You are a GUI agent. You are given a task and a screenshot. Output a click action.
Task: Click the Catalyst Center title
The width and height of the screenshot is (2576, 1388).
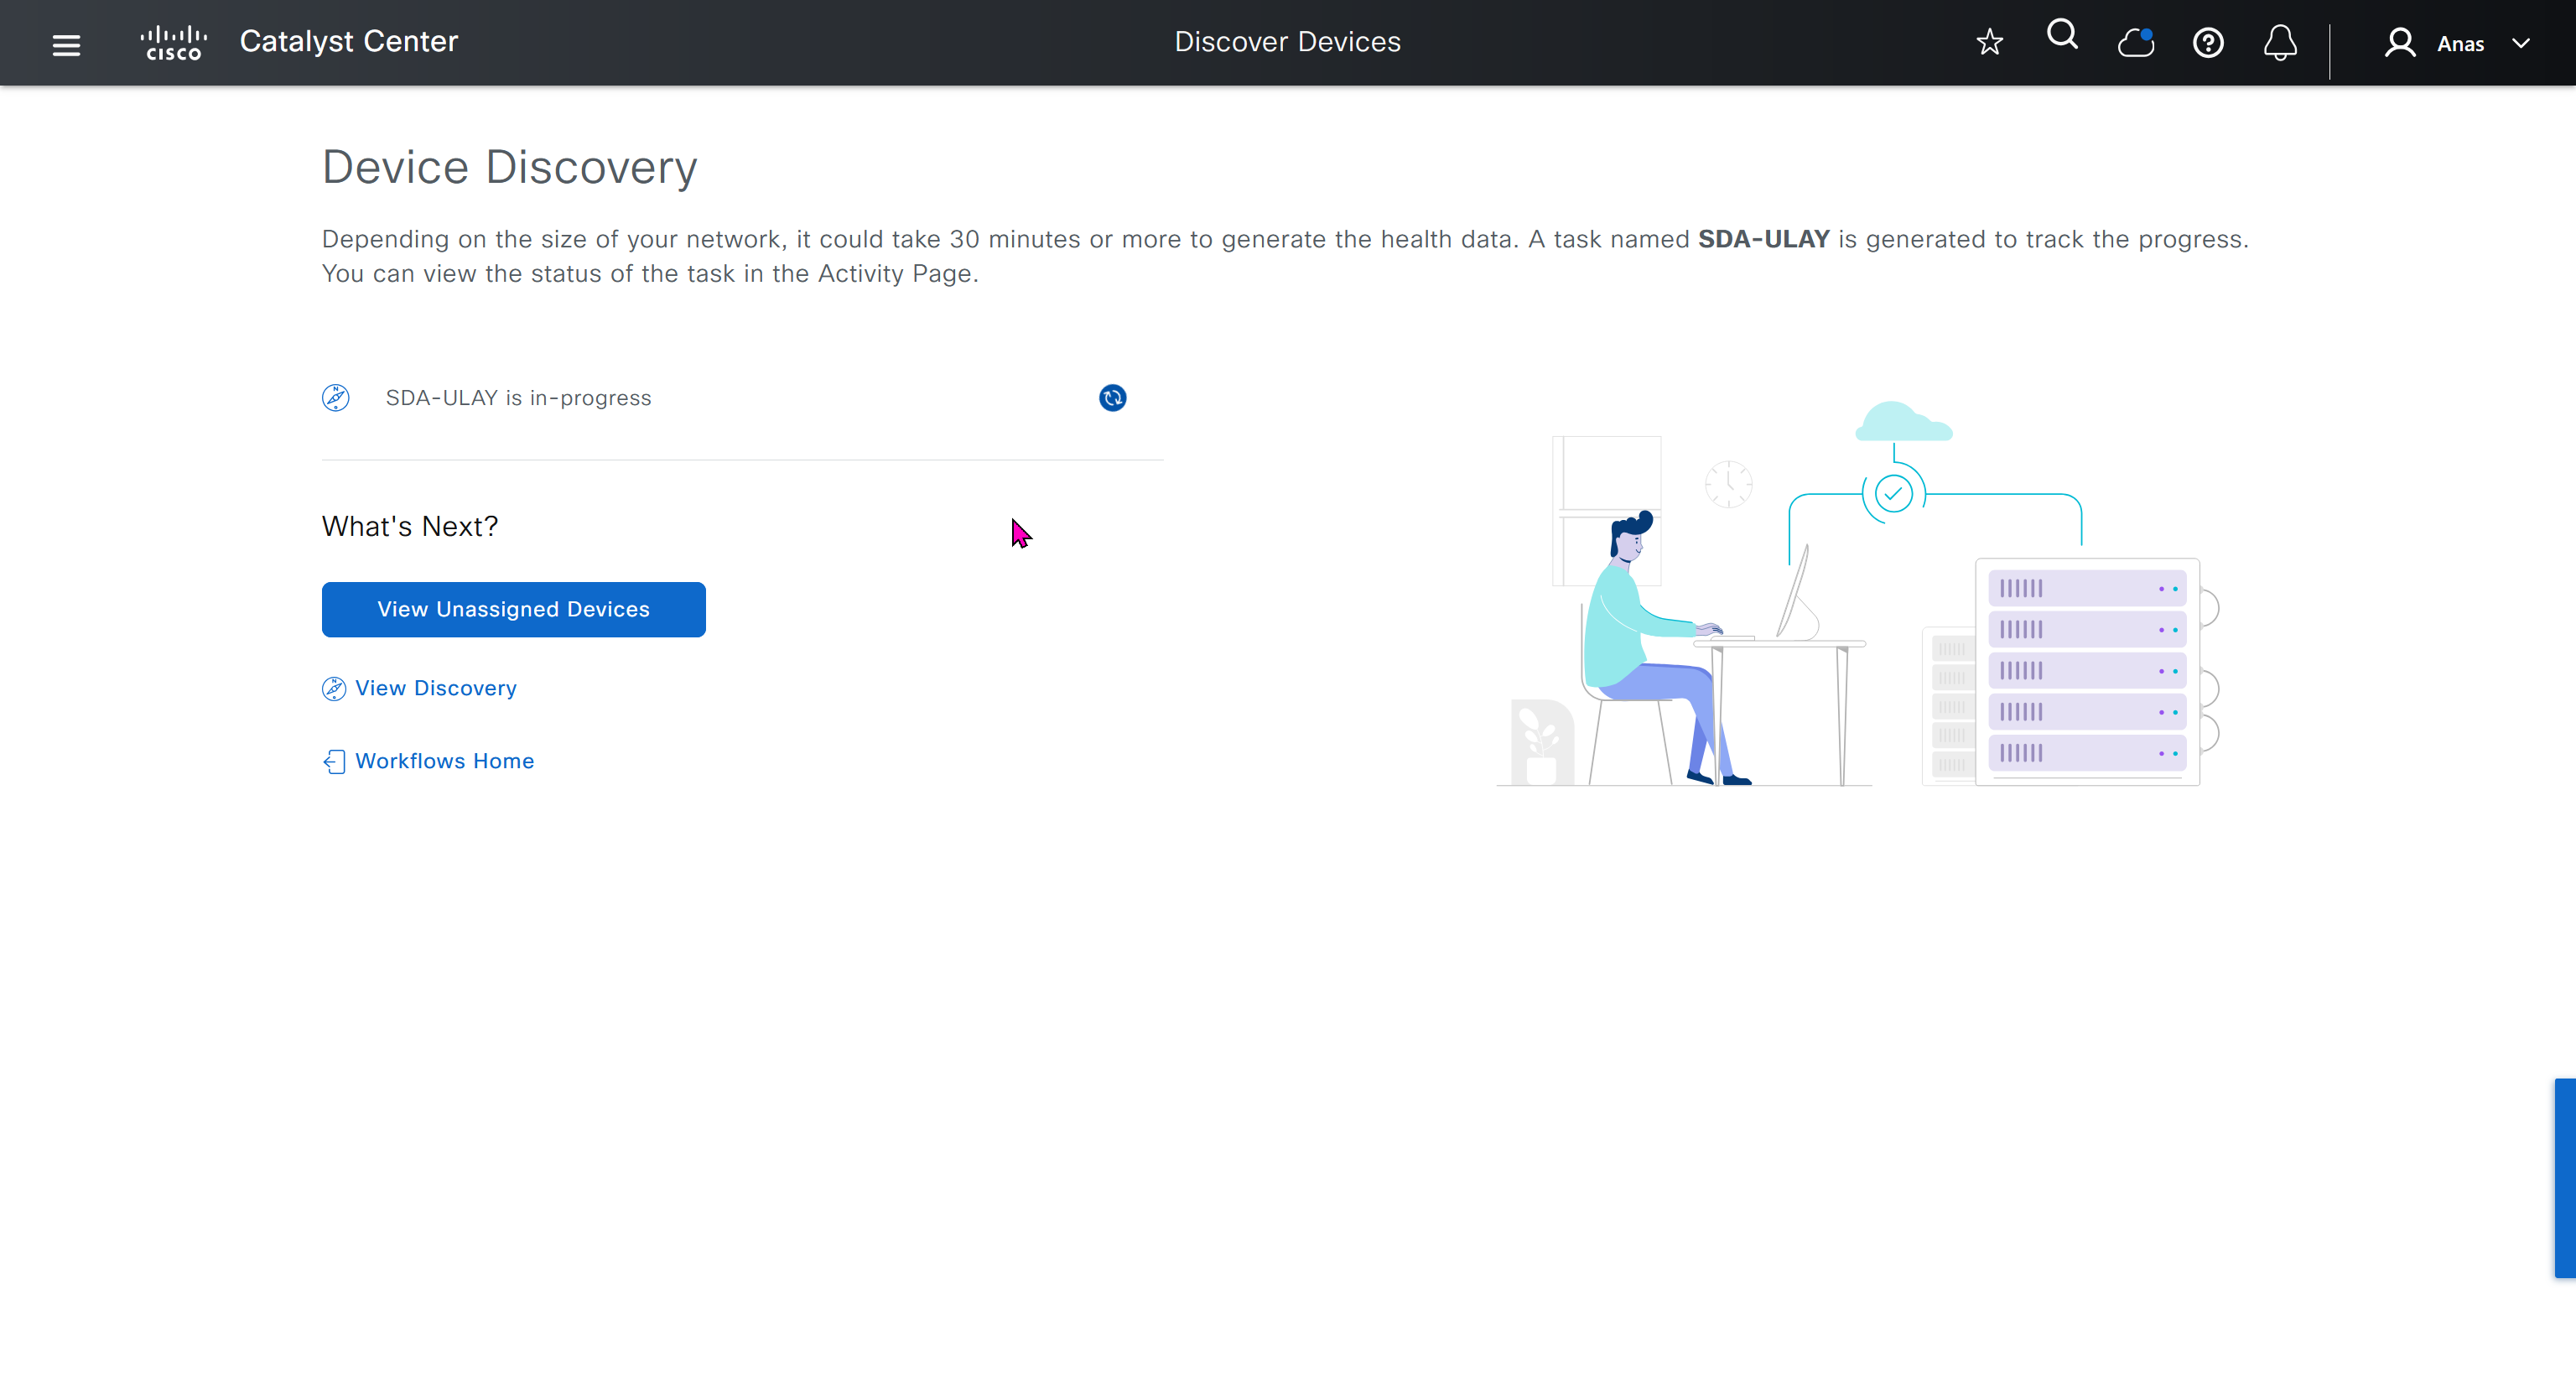click(x=348, y=41)
